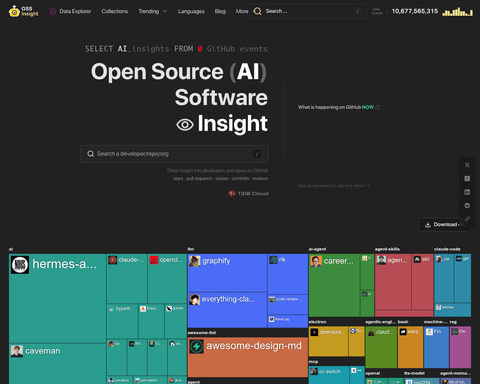This screenshot has height=384, width=480.
Task: Open the OSS Insight logo home link
Action: pyautogui.click(x=24, y=11)
